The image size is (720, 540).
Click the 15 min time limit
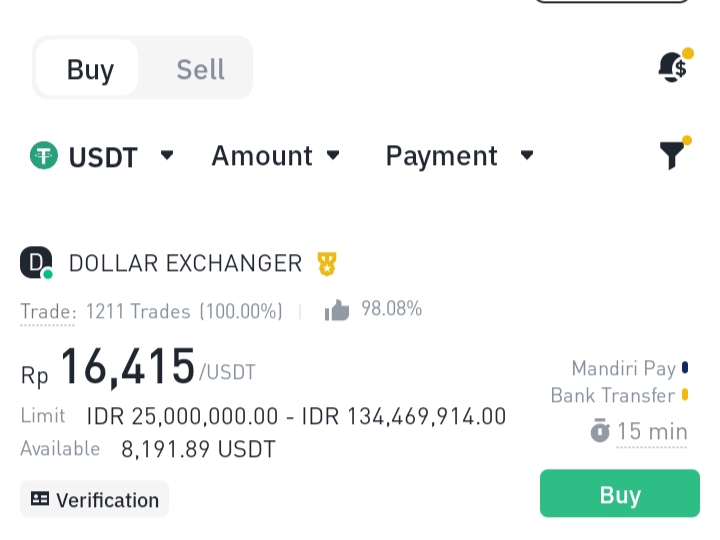pyautogui.click(x=651, y=432)
